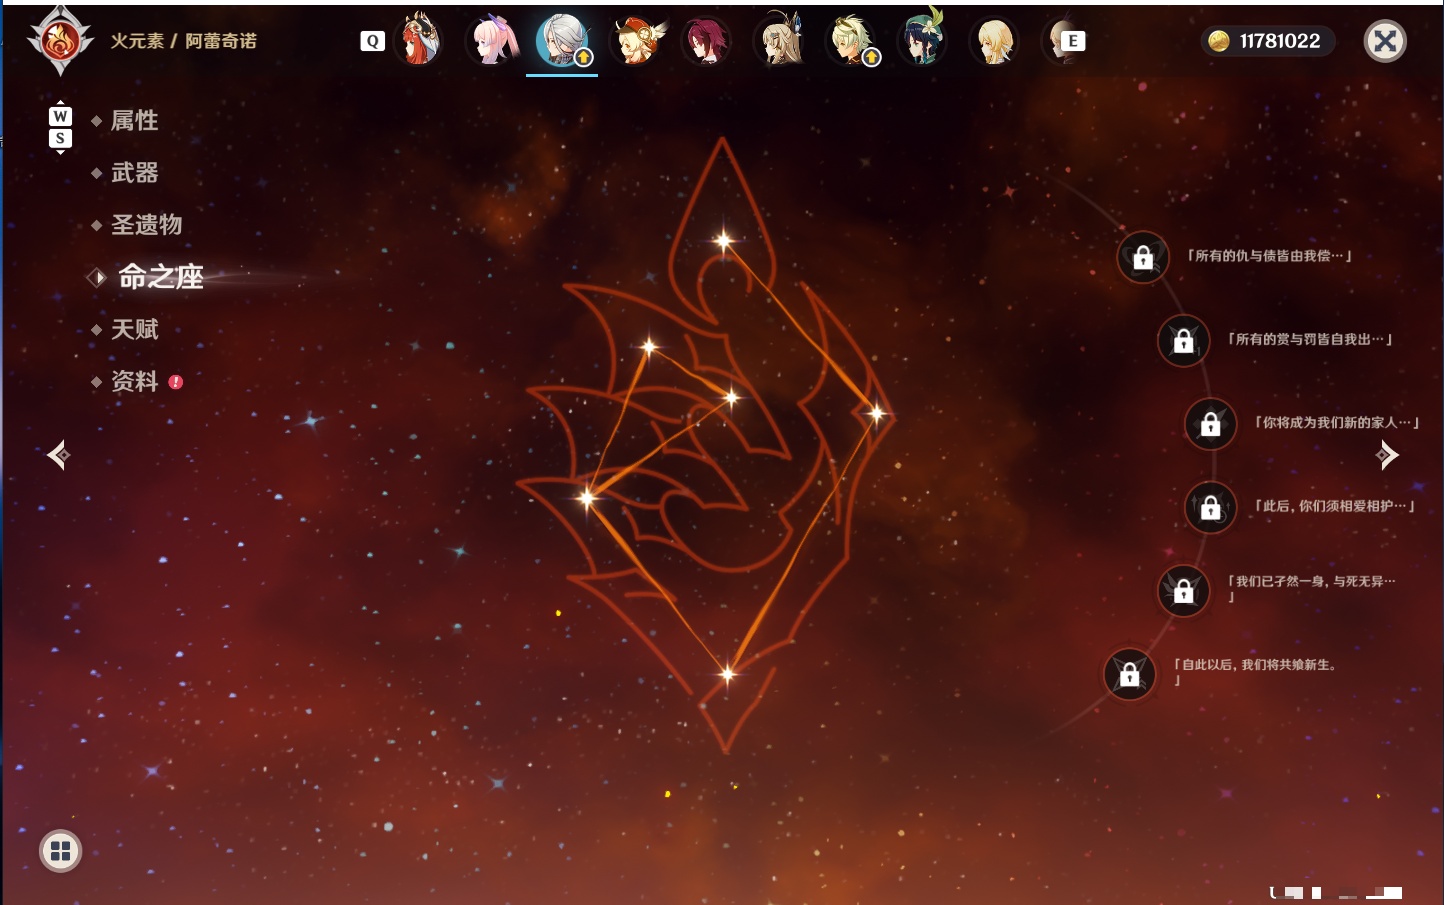Screen dimensions: 1444x905
Task: Open the 属性 menu
Action: click(x=134, y=121)
